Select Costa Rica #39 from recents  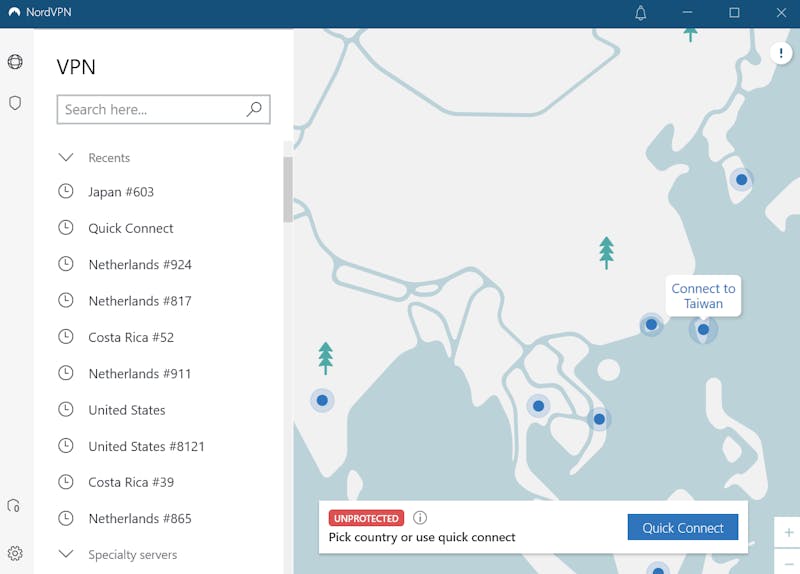(131, 482)
